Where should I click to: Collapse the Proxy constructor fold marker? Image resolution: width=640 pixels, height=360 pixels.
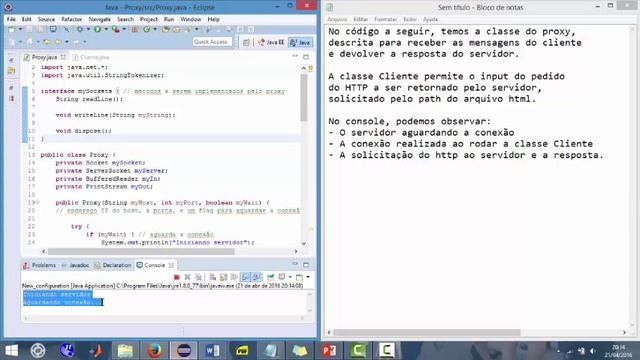coord(38,202)
